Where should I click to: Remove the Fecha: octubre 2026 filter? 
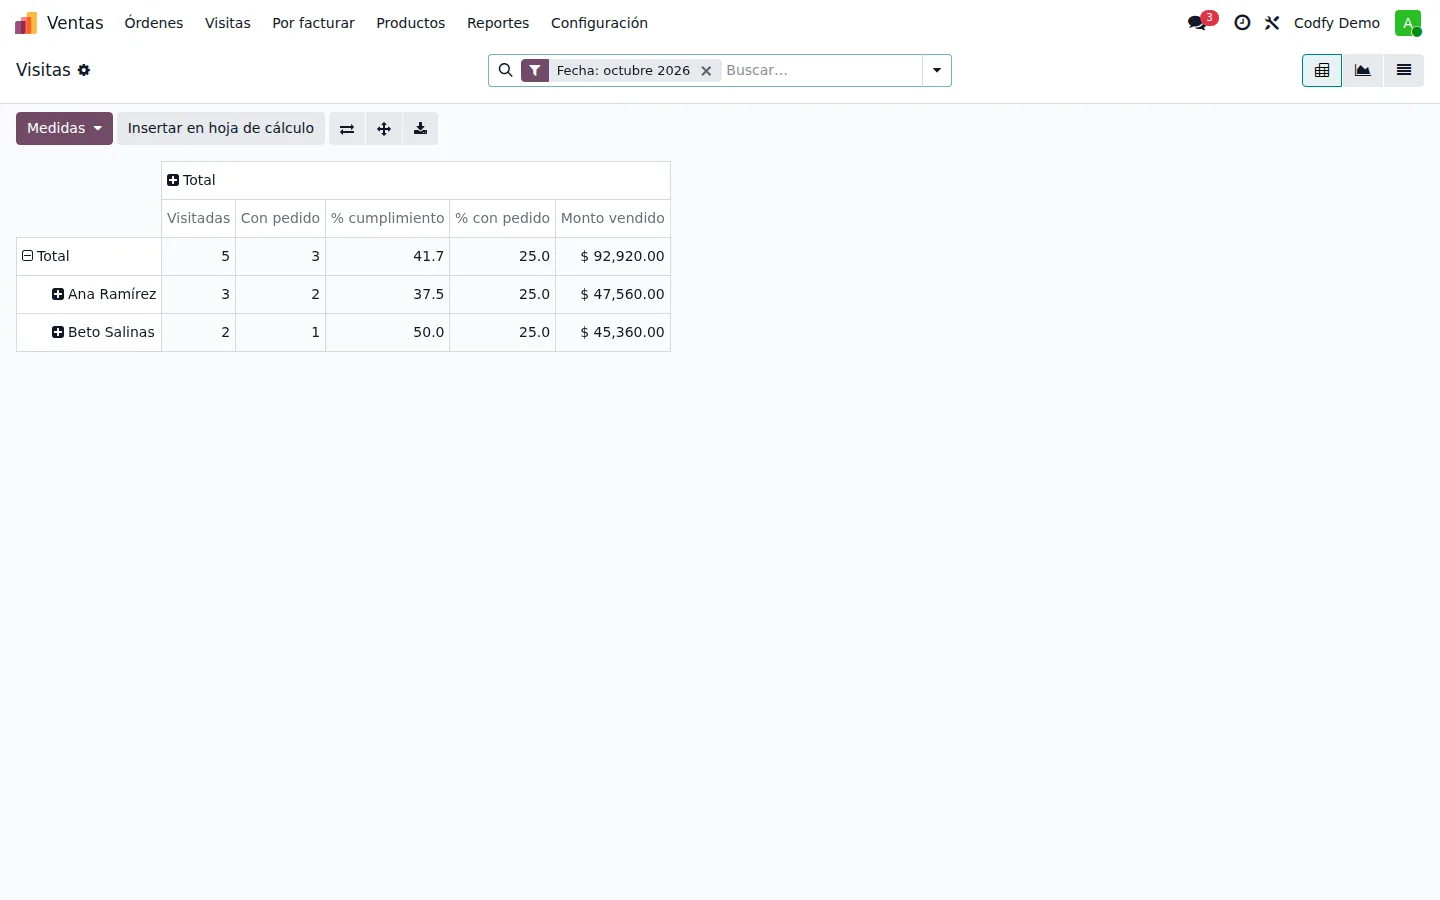706,71
